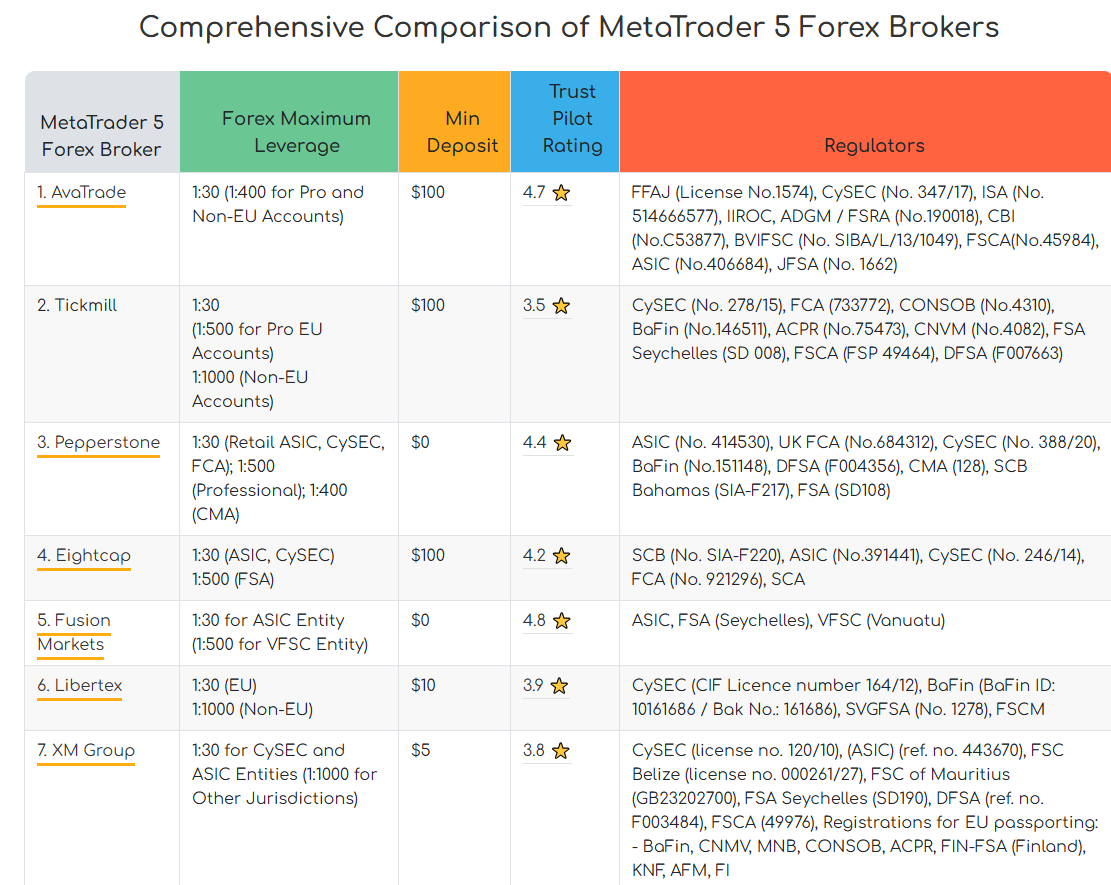The height and width of the screenshot is (885, 1111).
Task: Click AvaTrade's 4.7 Trustpilot rating number
Action: point(534,192)
